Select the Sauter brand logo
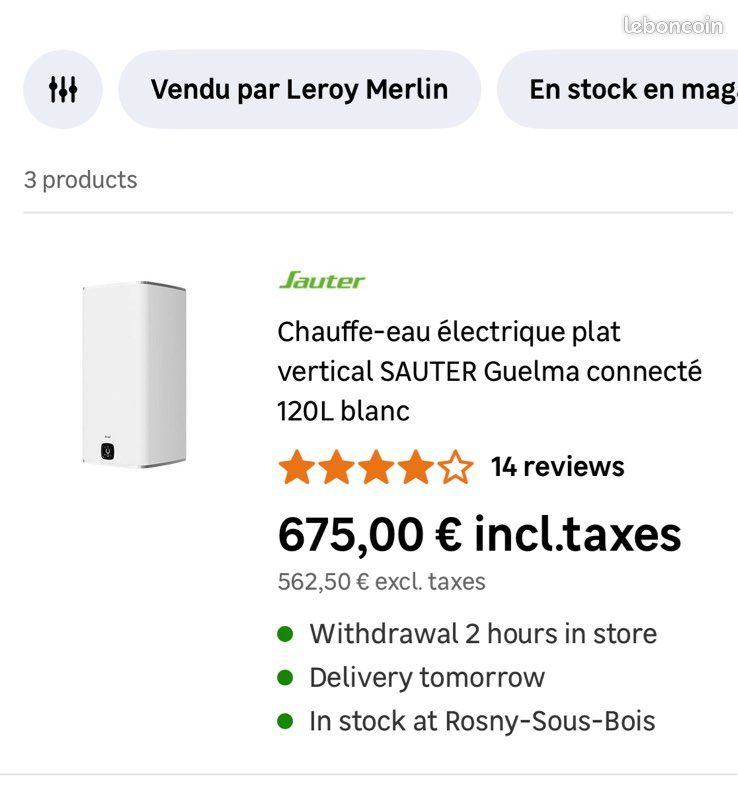Image resolution: width=738 pixels, height=800 pixels. [320, 280]
